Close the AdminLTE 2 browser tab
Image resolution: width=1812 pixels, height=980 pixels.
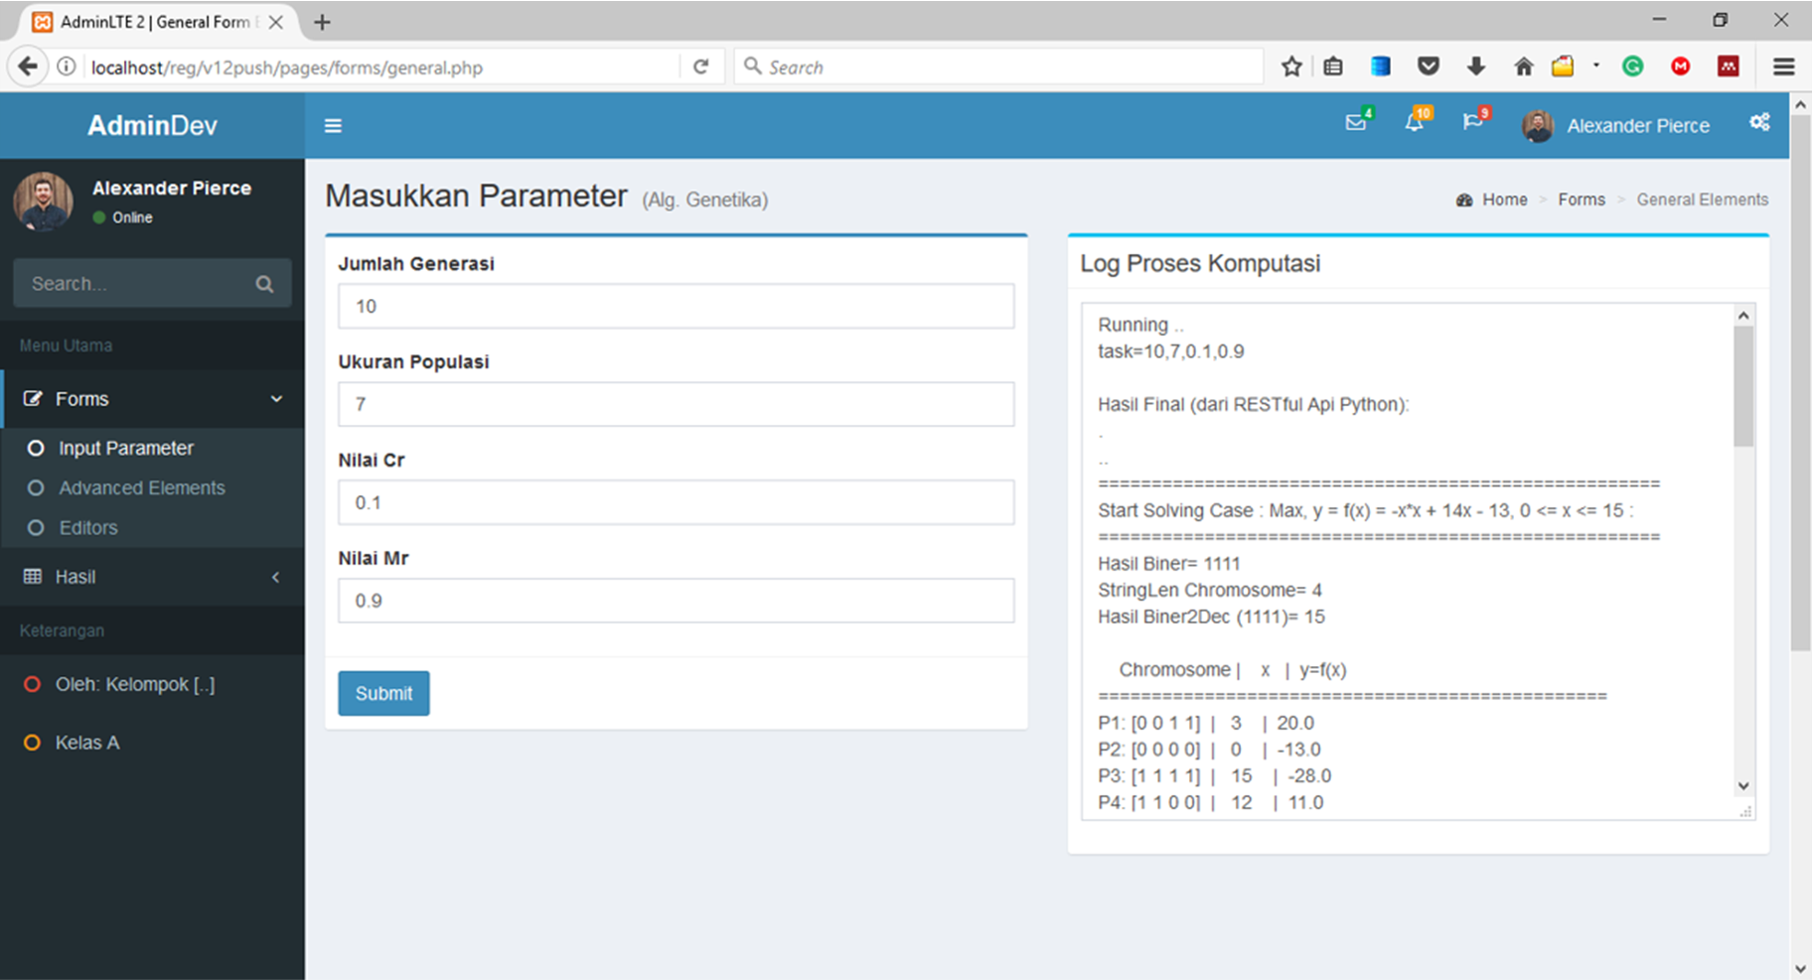coord(276,22)
